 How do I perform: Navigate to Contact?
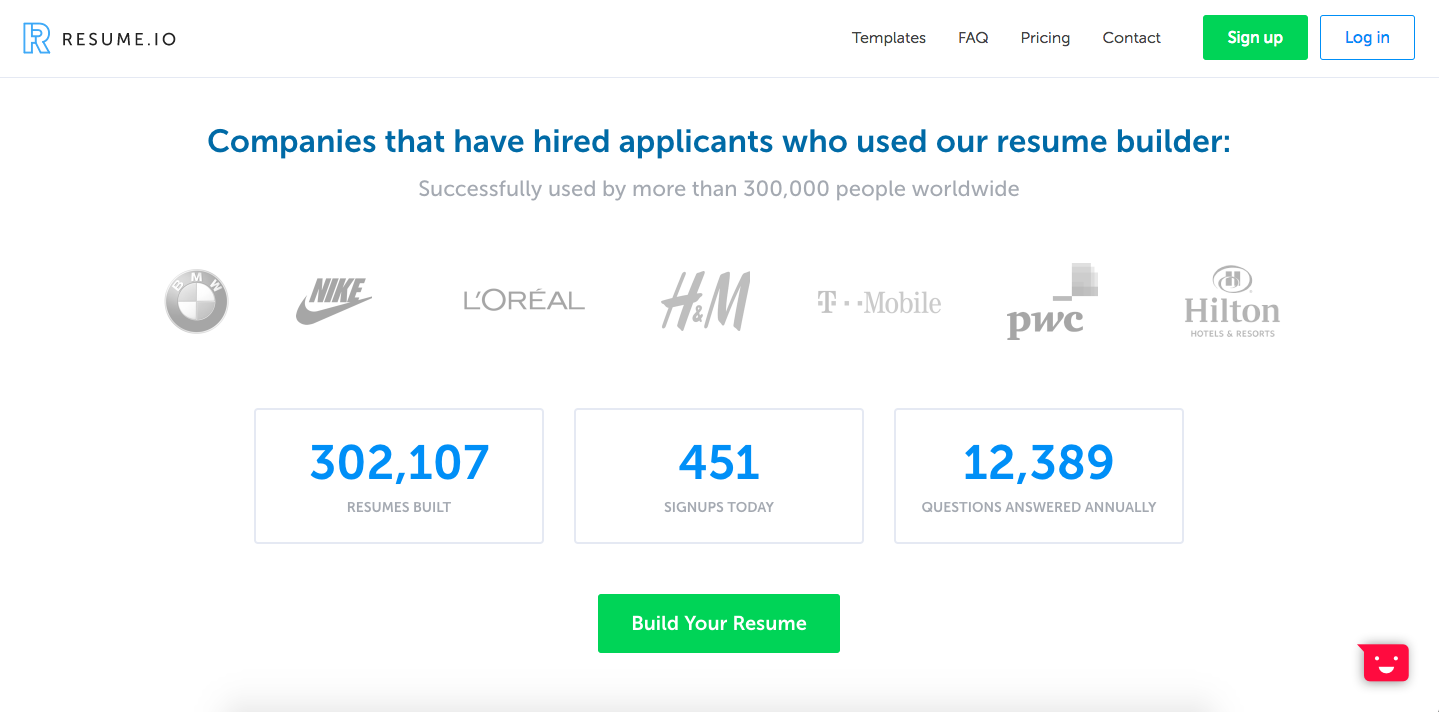click(1131, 38)
